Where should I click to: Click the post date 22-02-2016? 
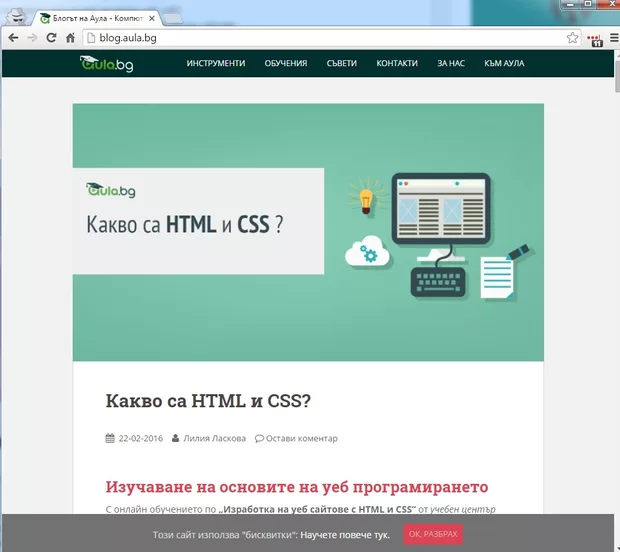(141, 438)
